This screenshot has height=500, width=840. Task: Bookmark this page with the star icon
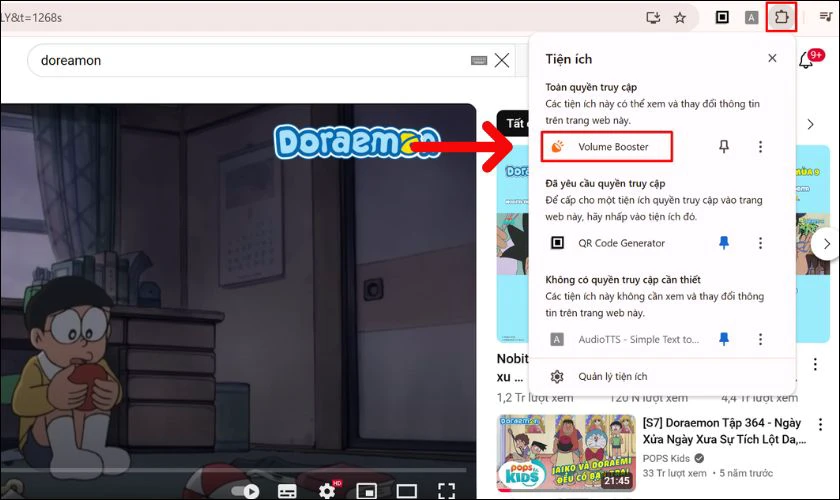coord(680,18)
